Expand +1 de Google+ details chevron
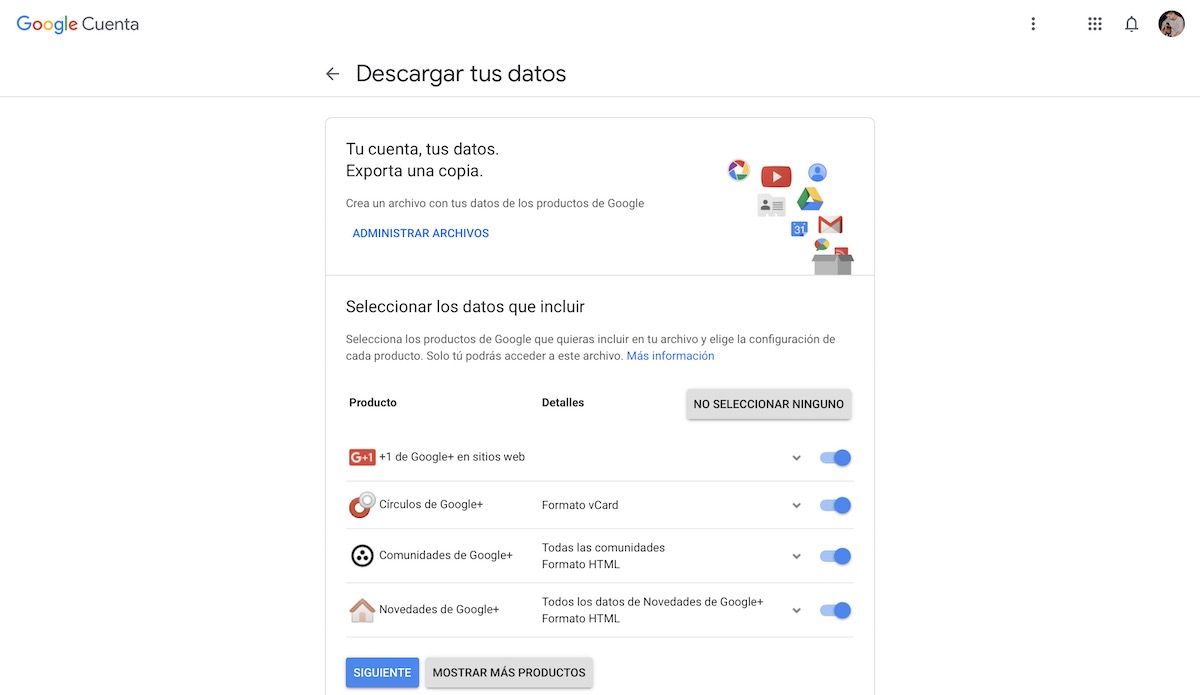 click(x=797, y=458)
